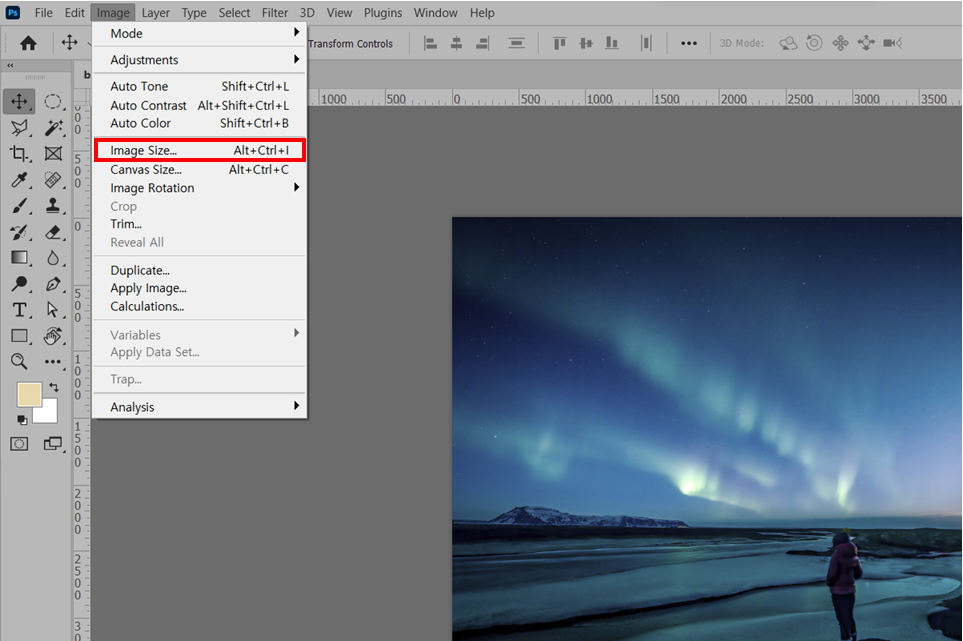This screenshot has width=963, height=641.
Task: Open the Layer menu
Action: point(155,12)
